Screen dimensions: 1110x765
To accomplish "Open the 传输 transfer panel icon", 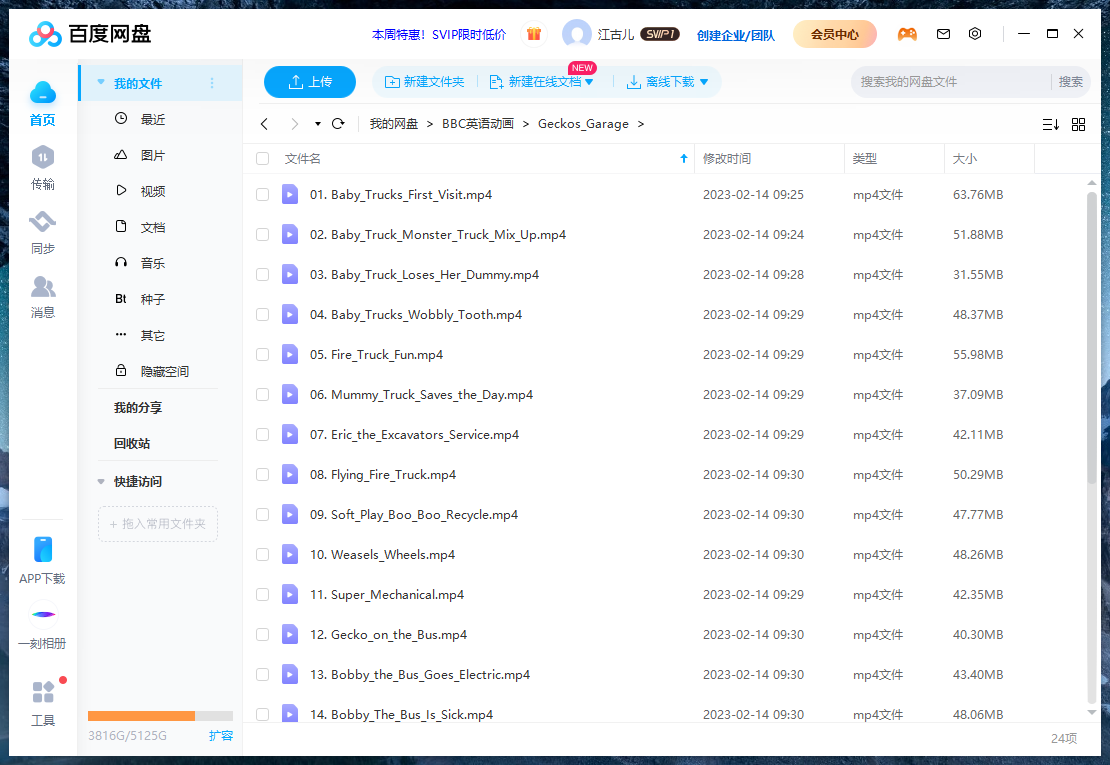I will [42, 158].
